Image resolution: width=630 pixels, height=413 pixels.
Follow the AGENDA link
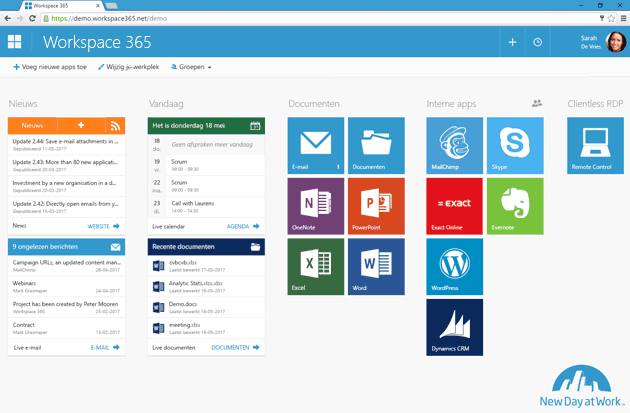(243, 227)
